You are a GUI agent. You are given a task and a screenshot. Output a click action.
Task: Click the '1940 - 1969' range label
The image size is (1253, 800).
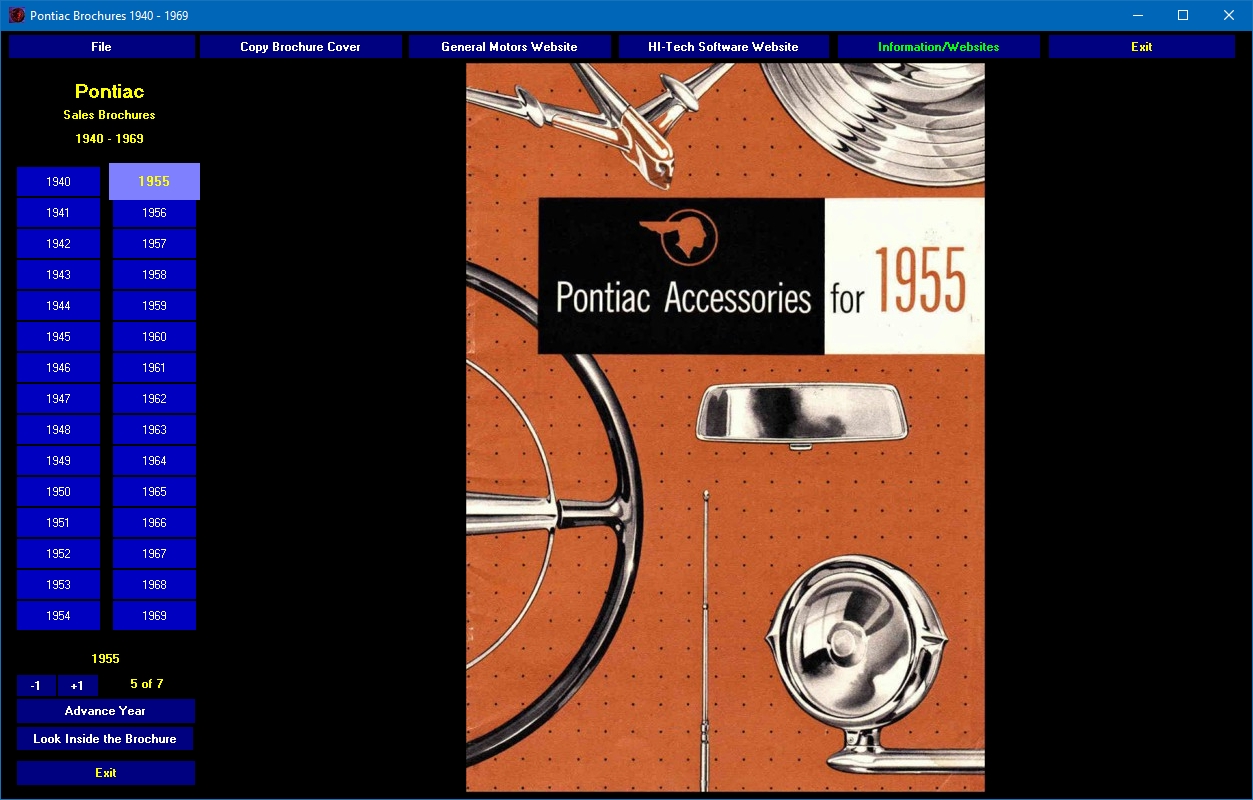[x=109, y=139]
